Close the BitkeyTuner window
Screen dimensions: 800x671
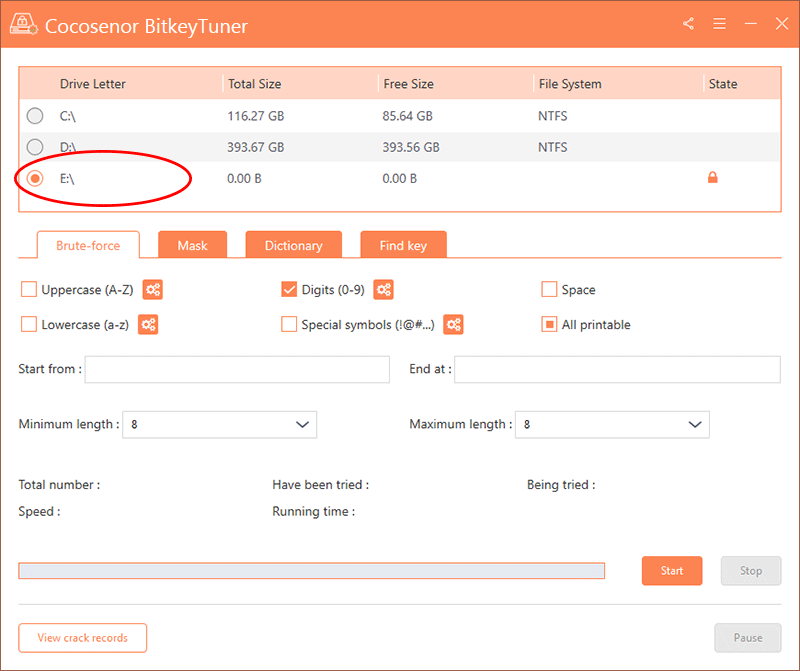point(782,23)
